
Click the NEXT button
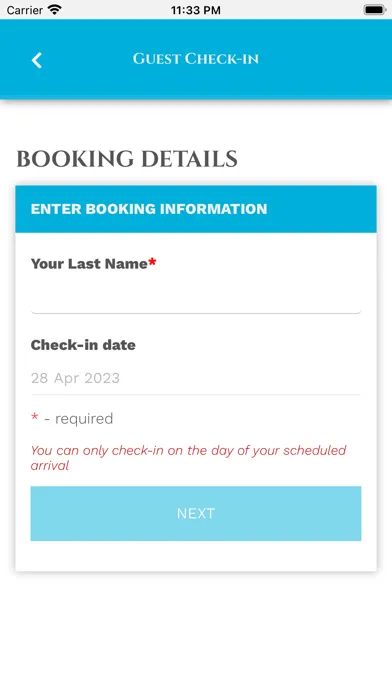pos(196,513)
